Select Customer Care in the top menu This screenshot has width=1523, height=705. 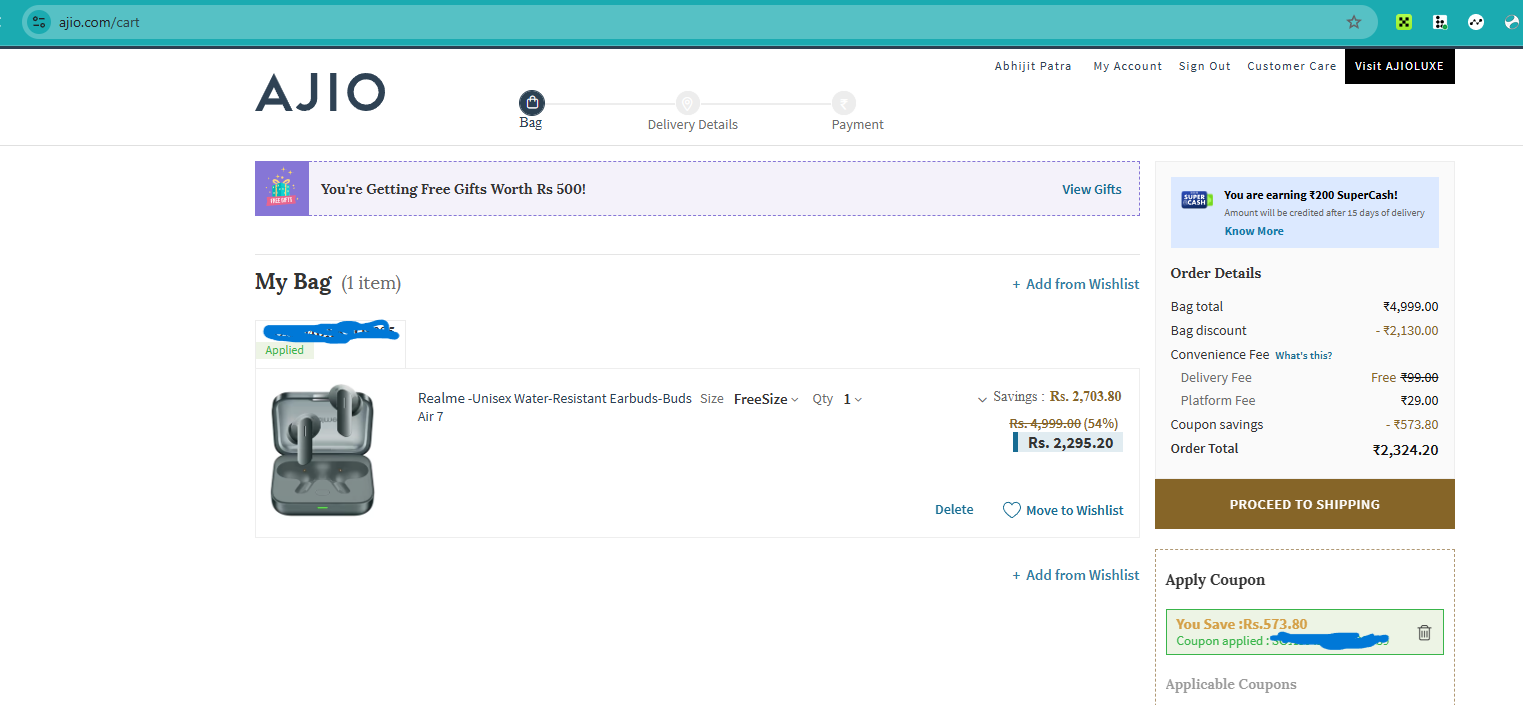coord(1291,66)
